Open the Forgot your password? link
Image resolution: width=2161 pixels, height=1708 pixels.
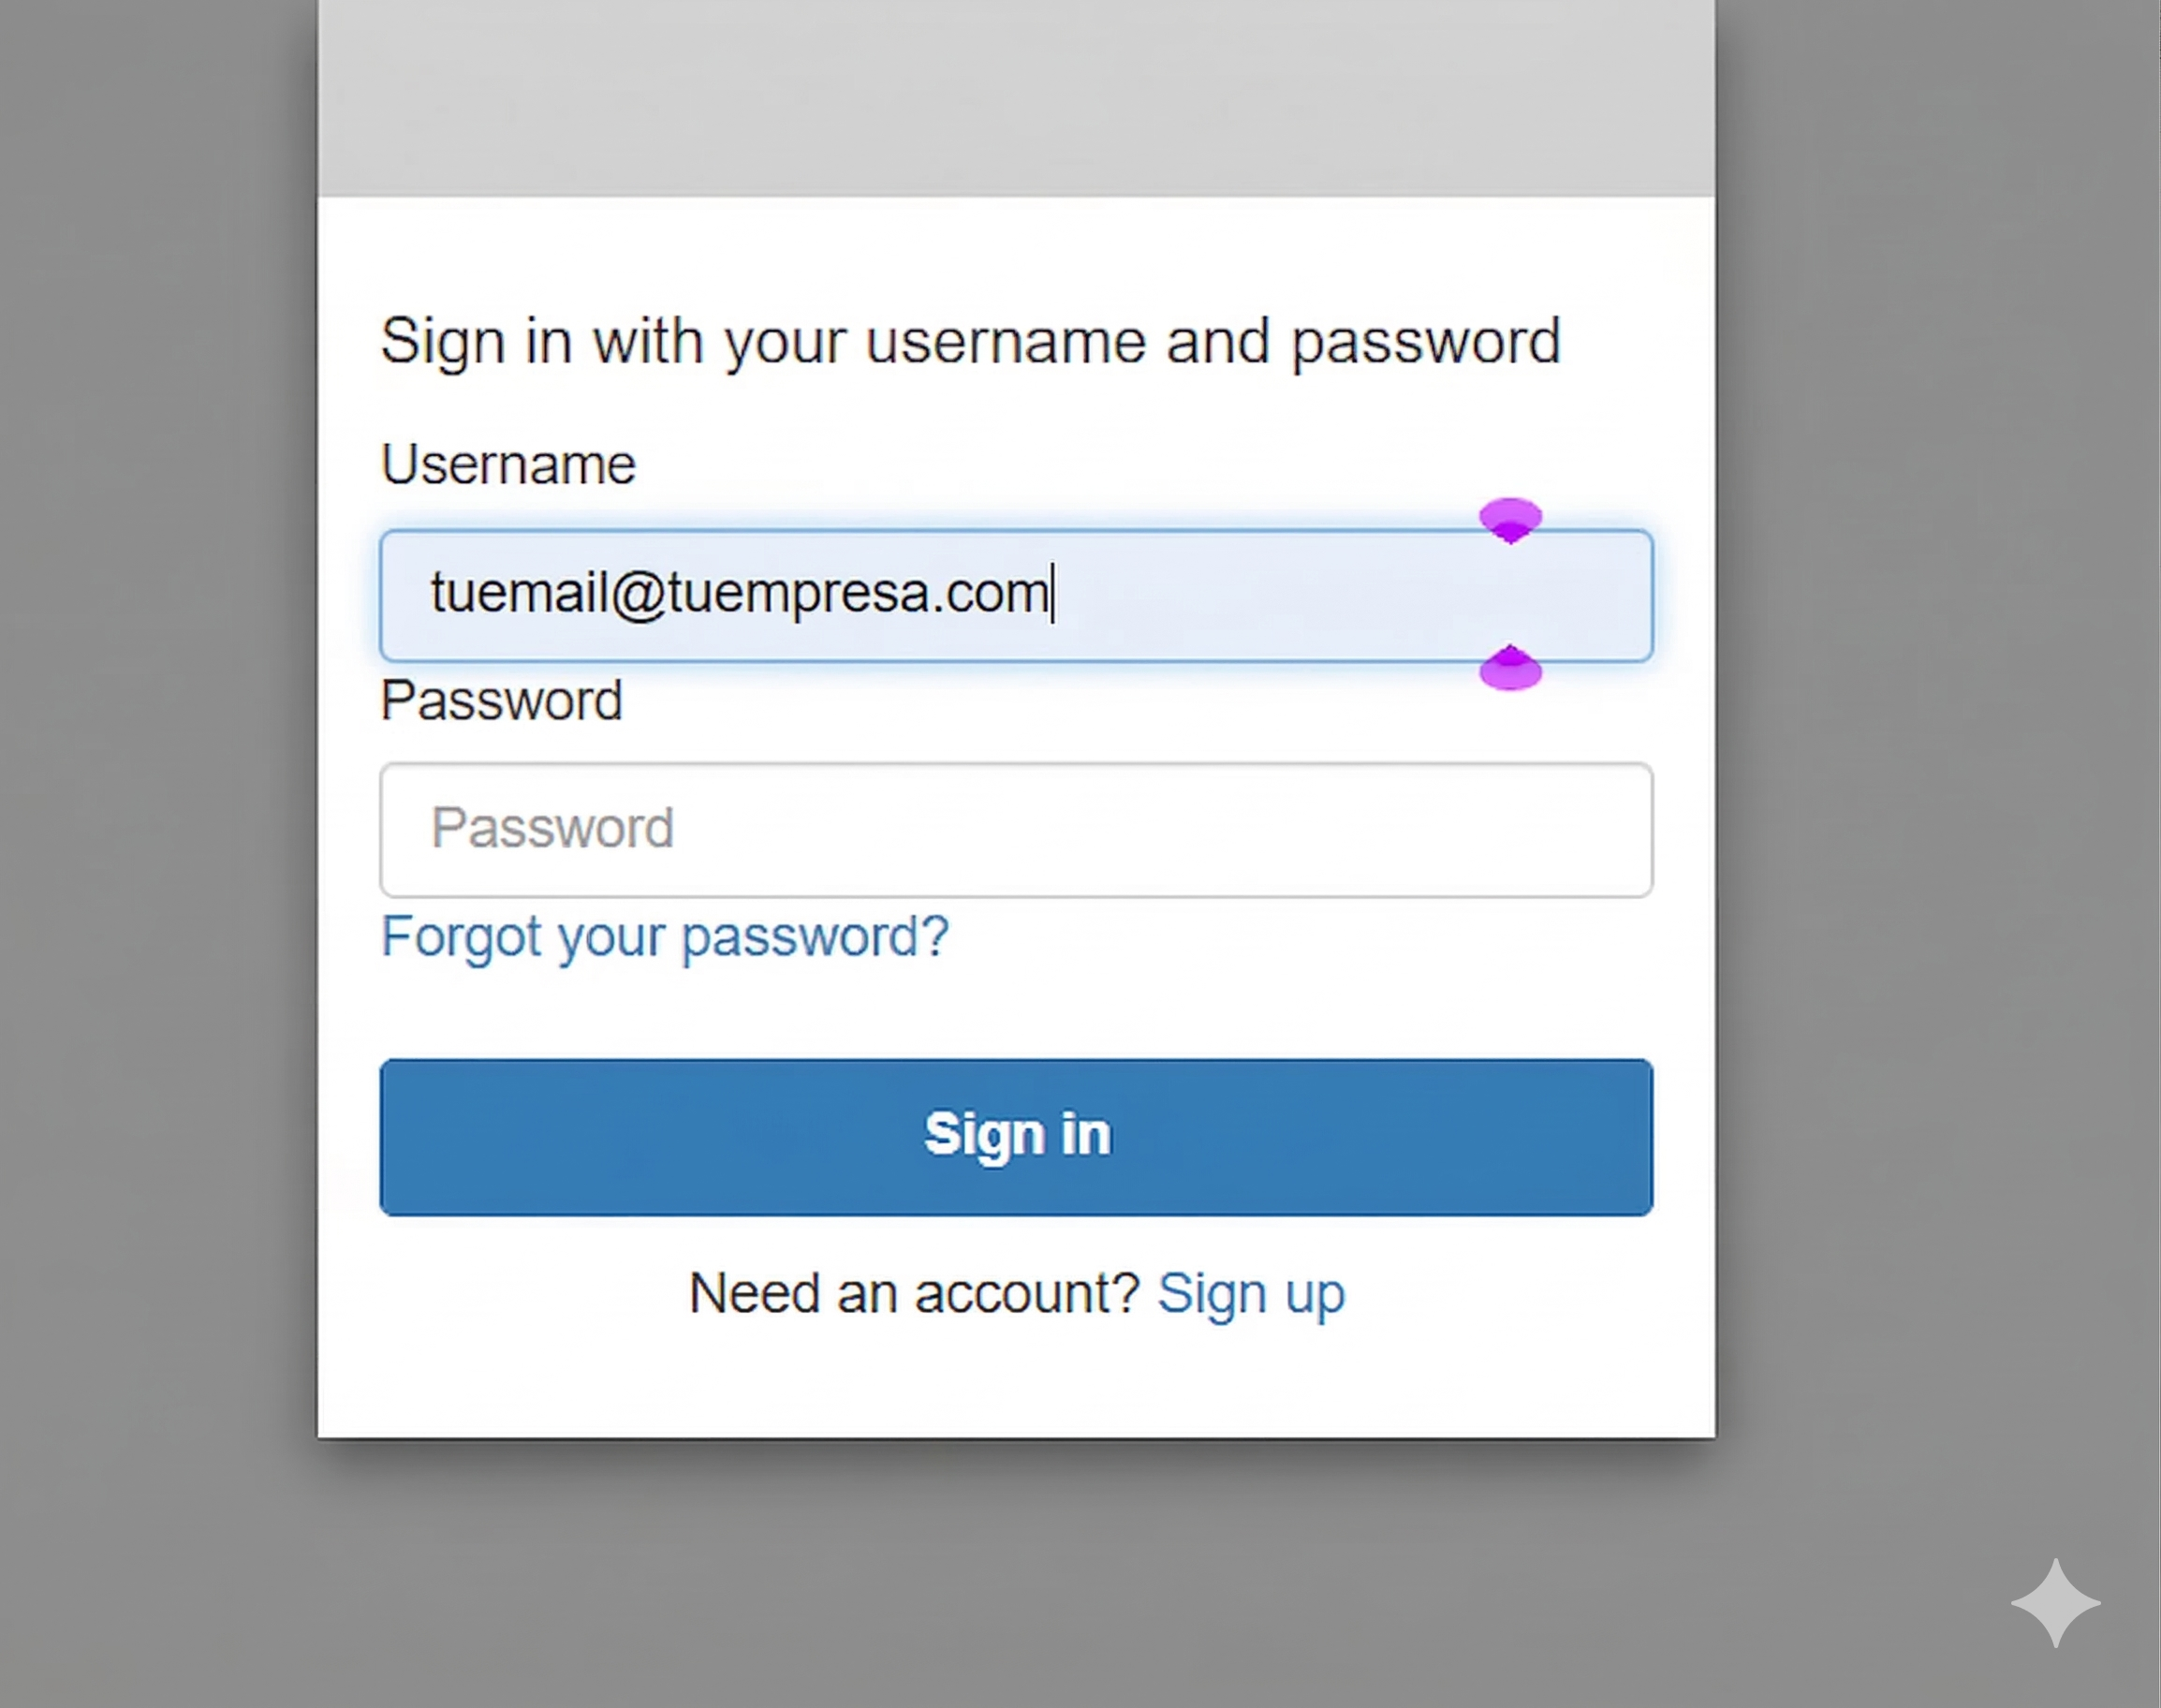(664, 937)
